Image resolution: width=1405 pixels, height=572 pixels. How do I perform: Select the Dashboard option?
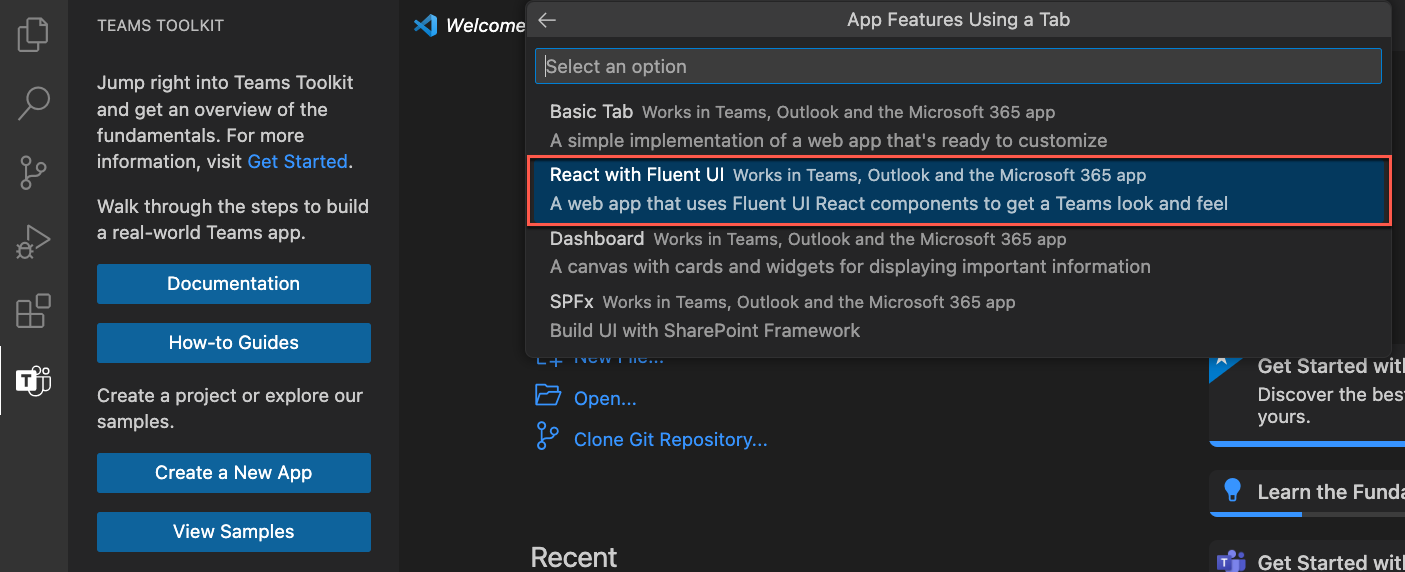958,252
